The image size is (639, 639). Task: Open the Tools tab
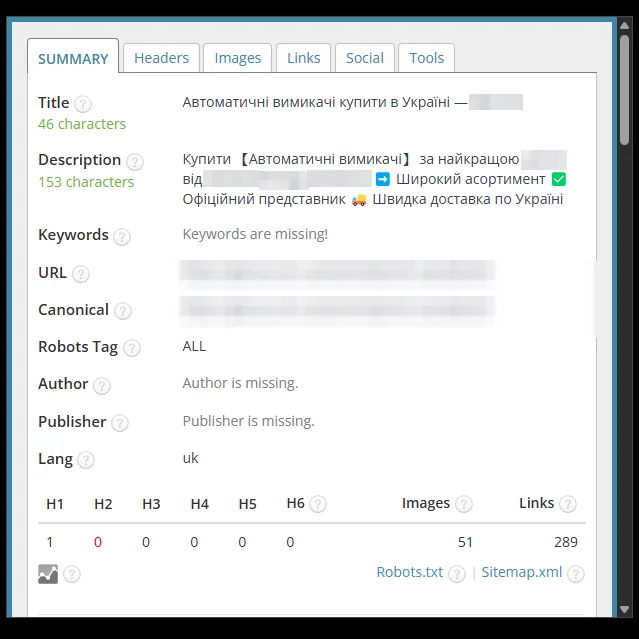pos(426,58)
